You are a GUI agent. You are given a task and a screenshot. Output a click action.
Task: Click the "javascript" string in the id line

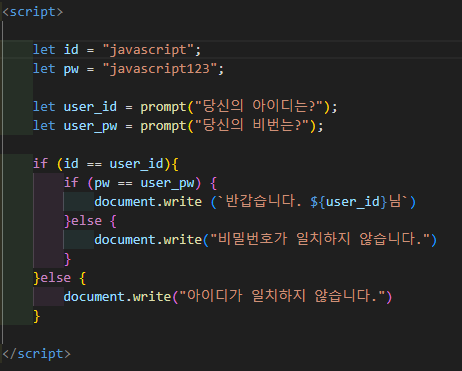(148, 50)
